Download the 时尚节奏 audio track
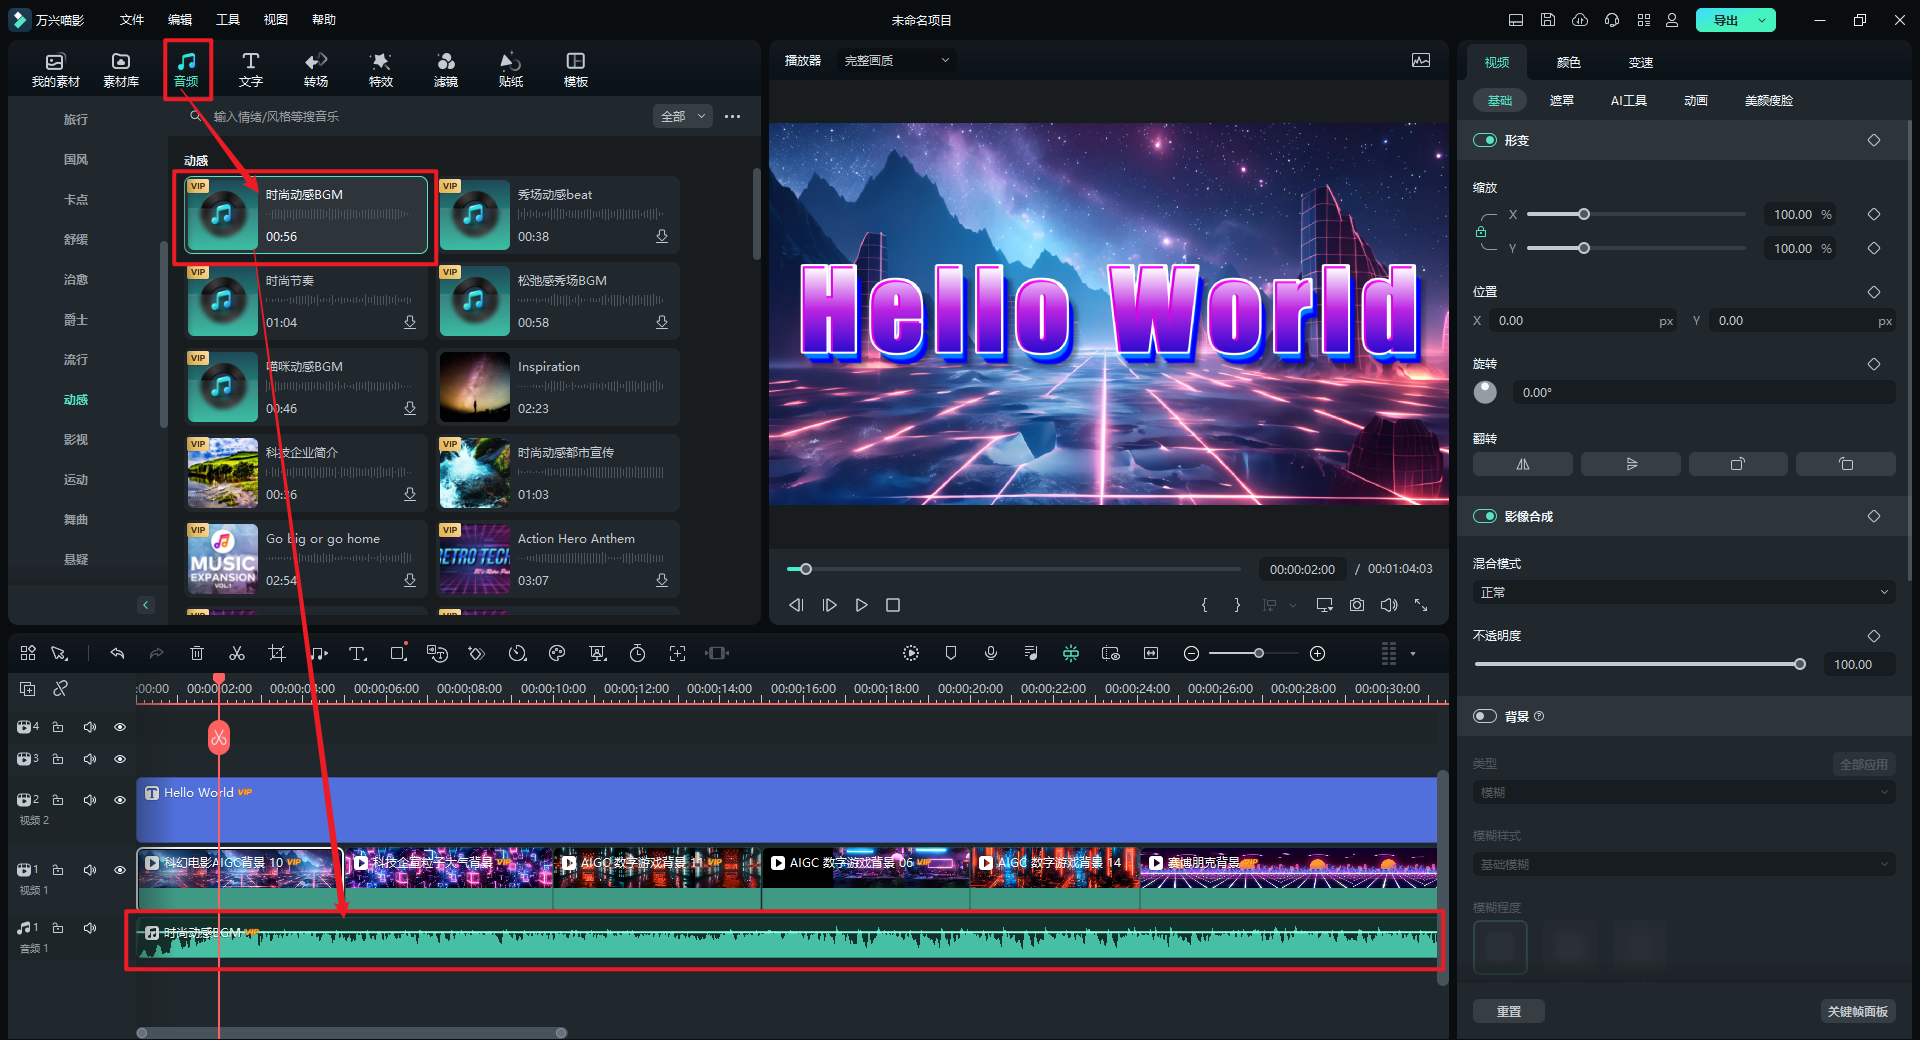The width and height of the screenshot is (1920, 1040). (x=410, y=322)
